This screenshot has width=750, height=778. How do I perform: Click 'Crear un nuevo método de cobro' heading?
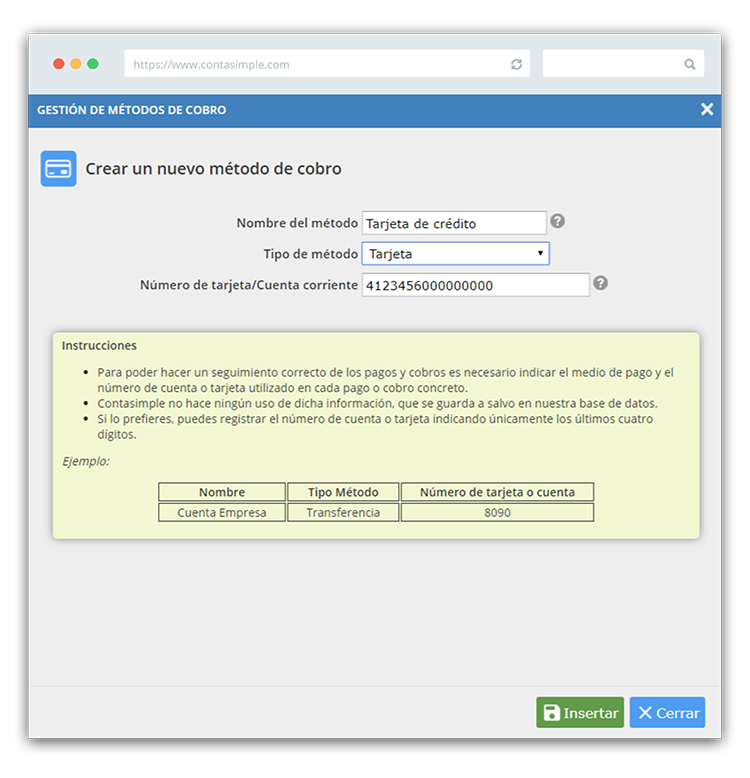pyautogui.click(x=213, y=169)
